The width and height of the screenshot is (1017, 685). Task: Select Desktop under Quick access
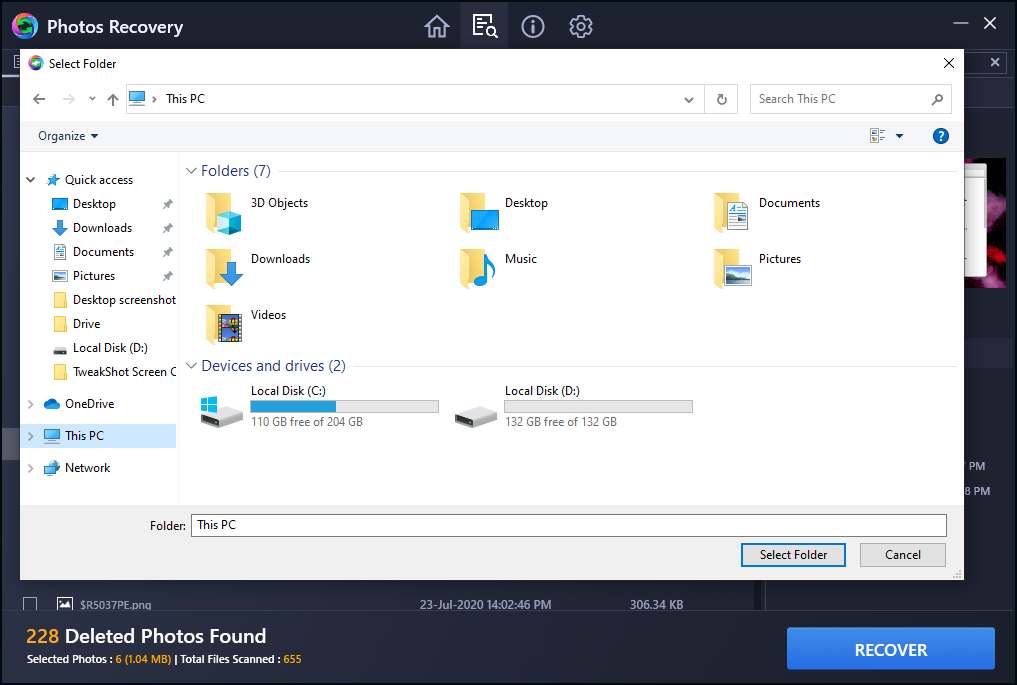coord(94,204)
